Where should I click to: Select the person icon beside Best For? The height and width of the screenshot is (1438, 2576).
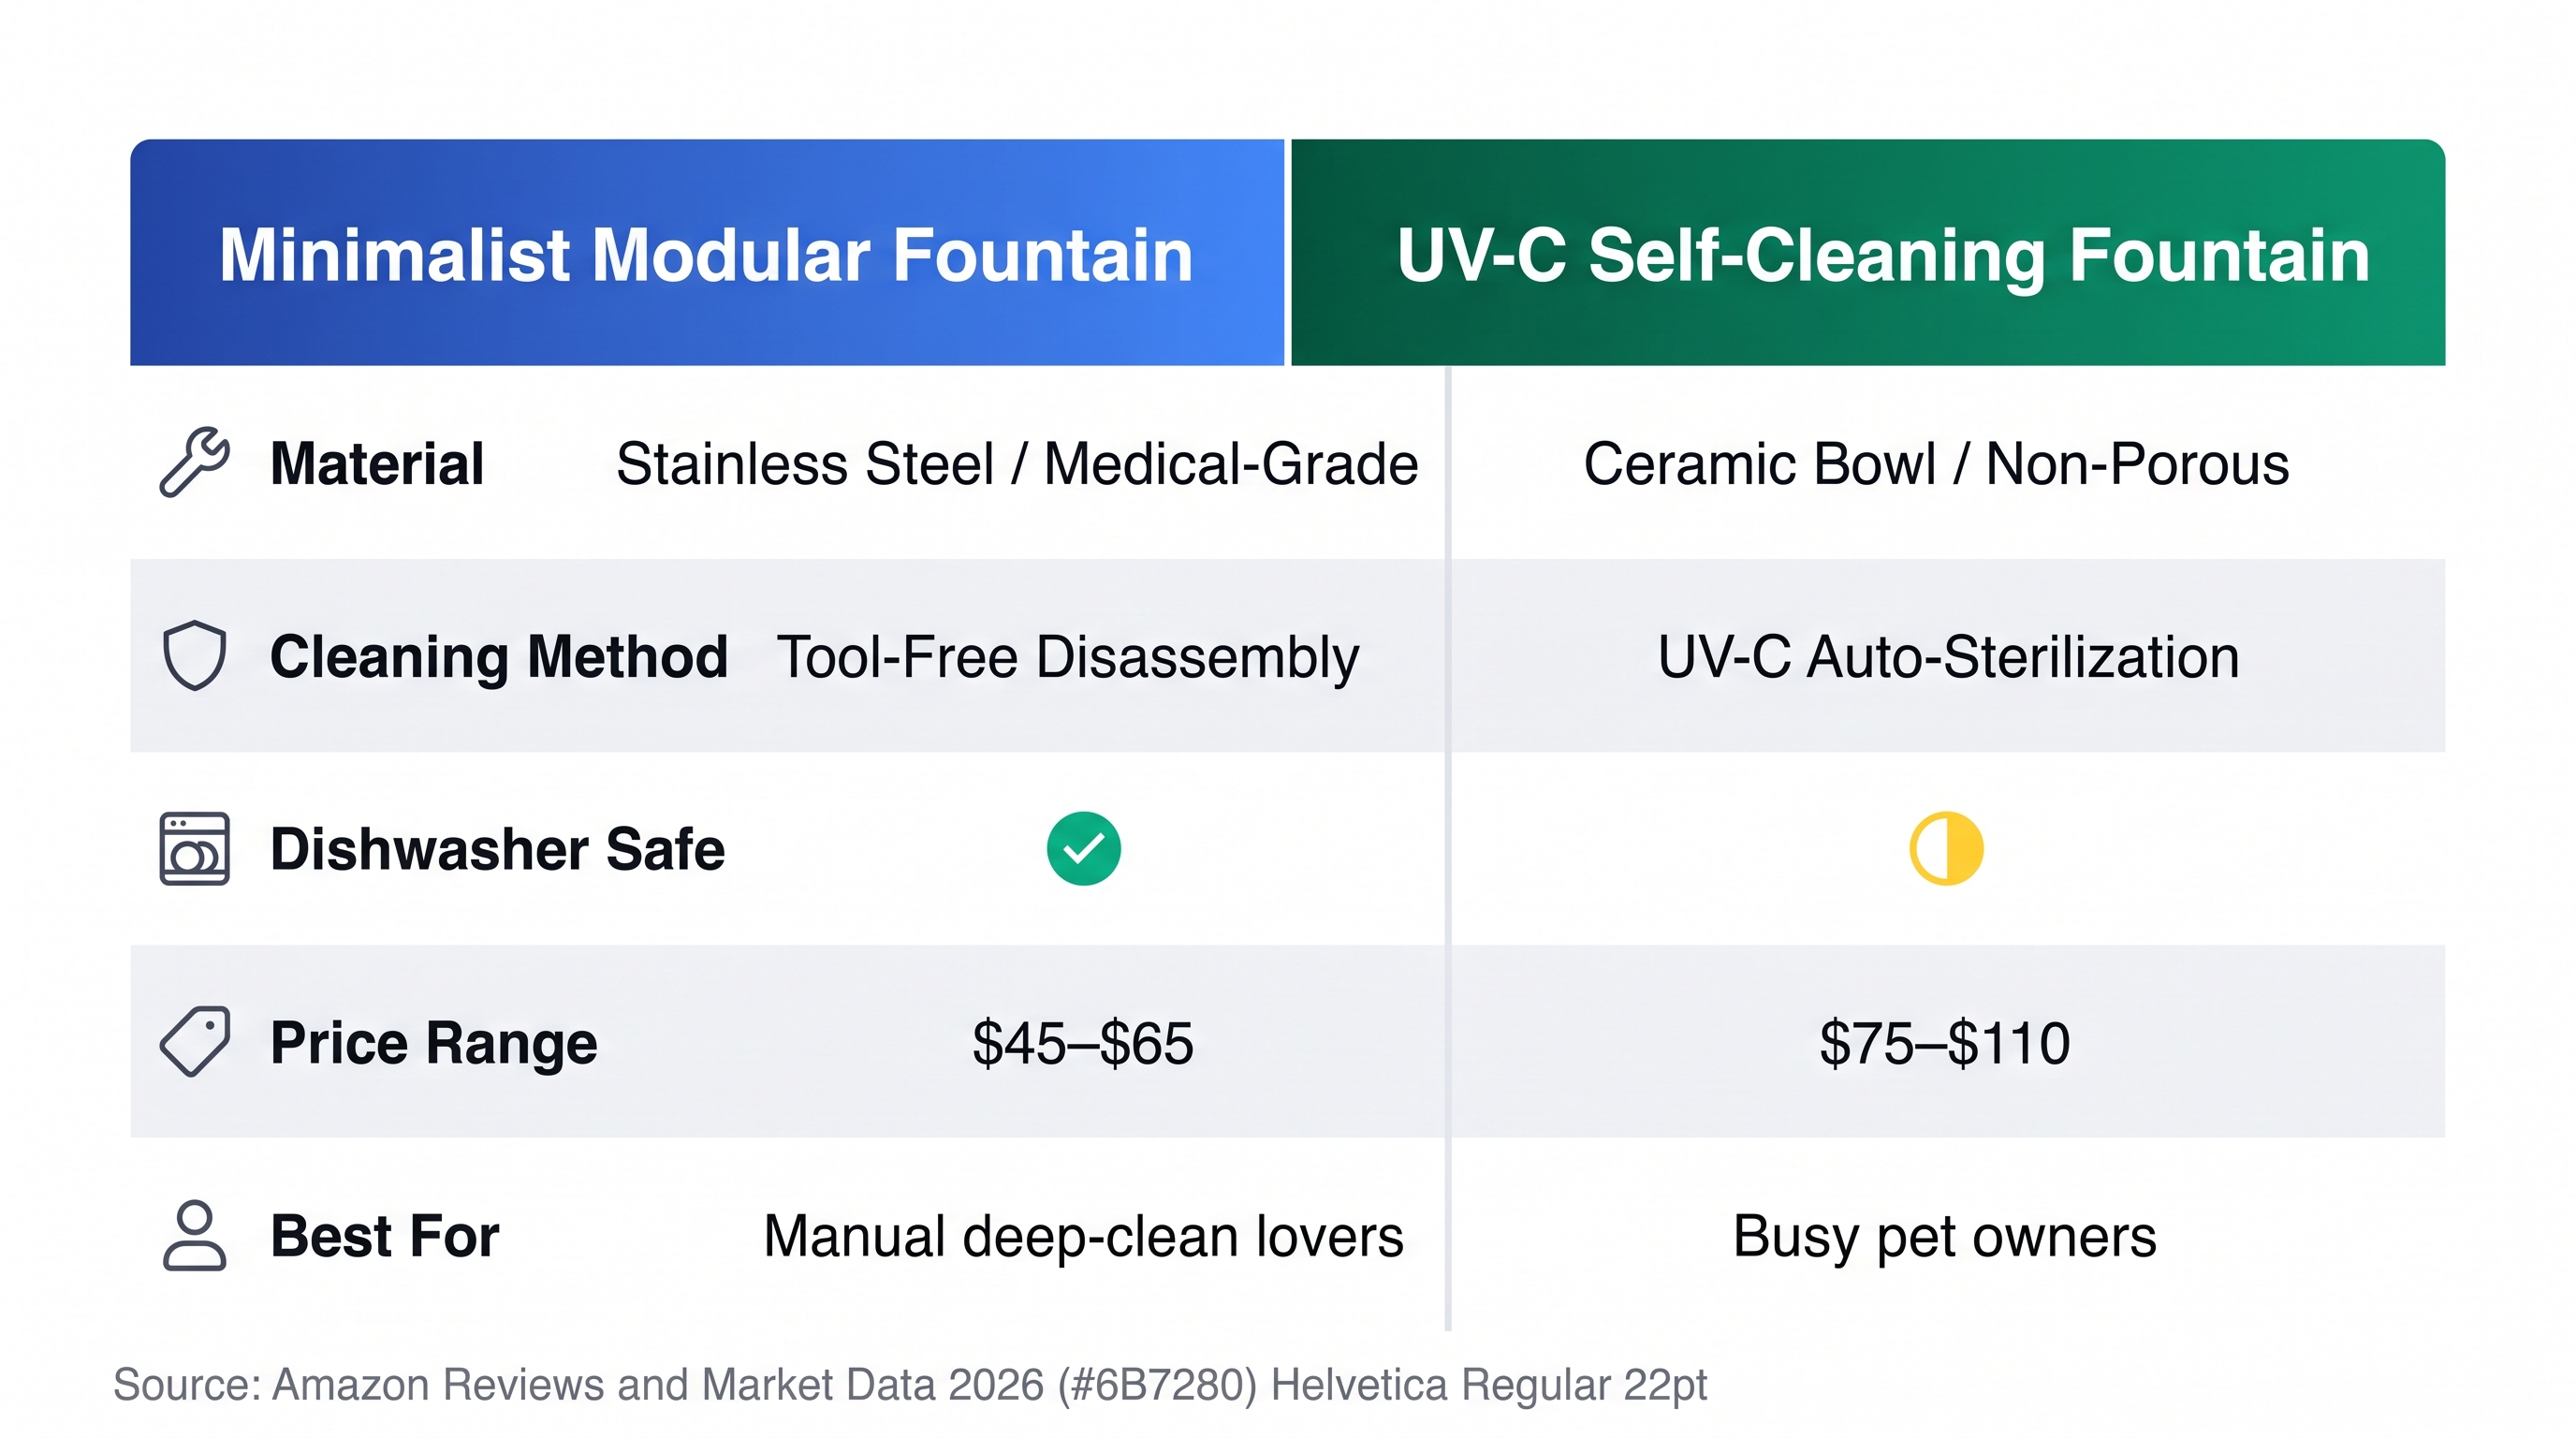195,1236
